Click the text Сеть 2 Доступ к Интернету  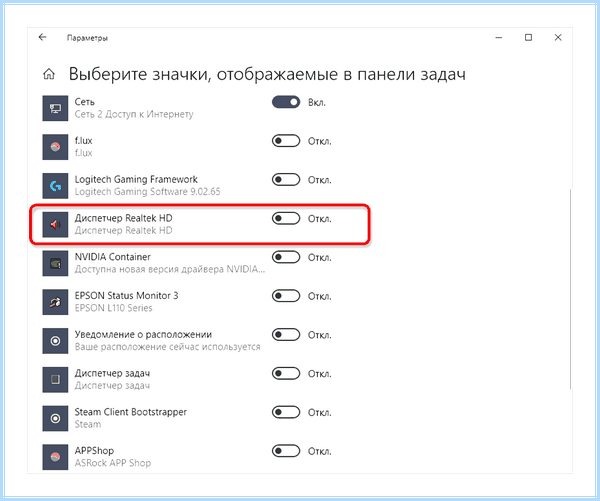click(134, 114)
